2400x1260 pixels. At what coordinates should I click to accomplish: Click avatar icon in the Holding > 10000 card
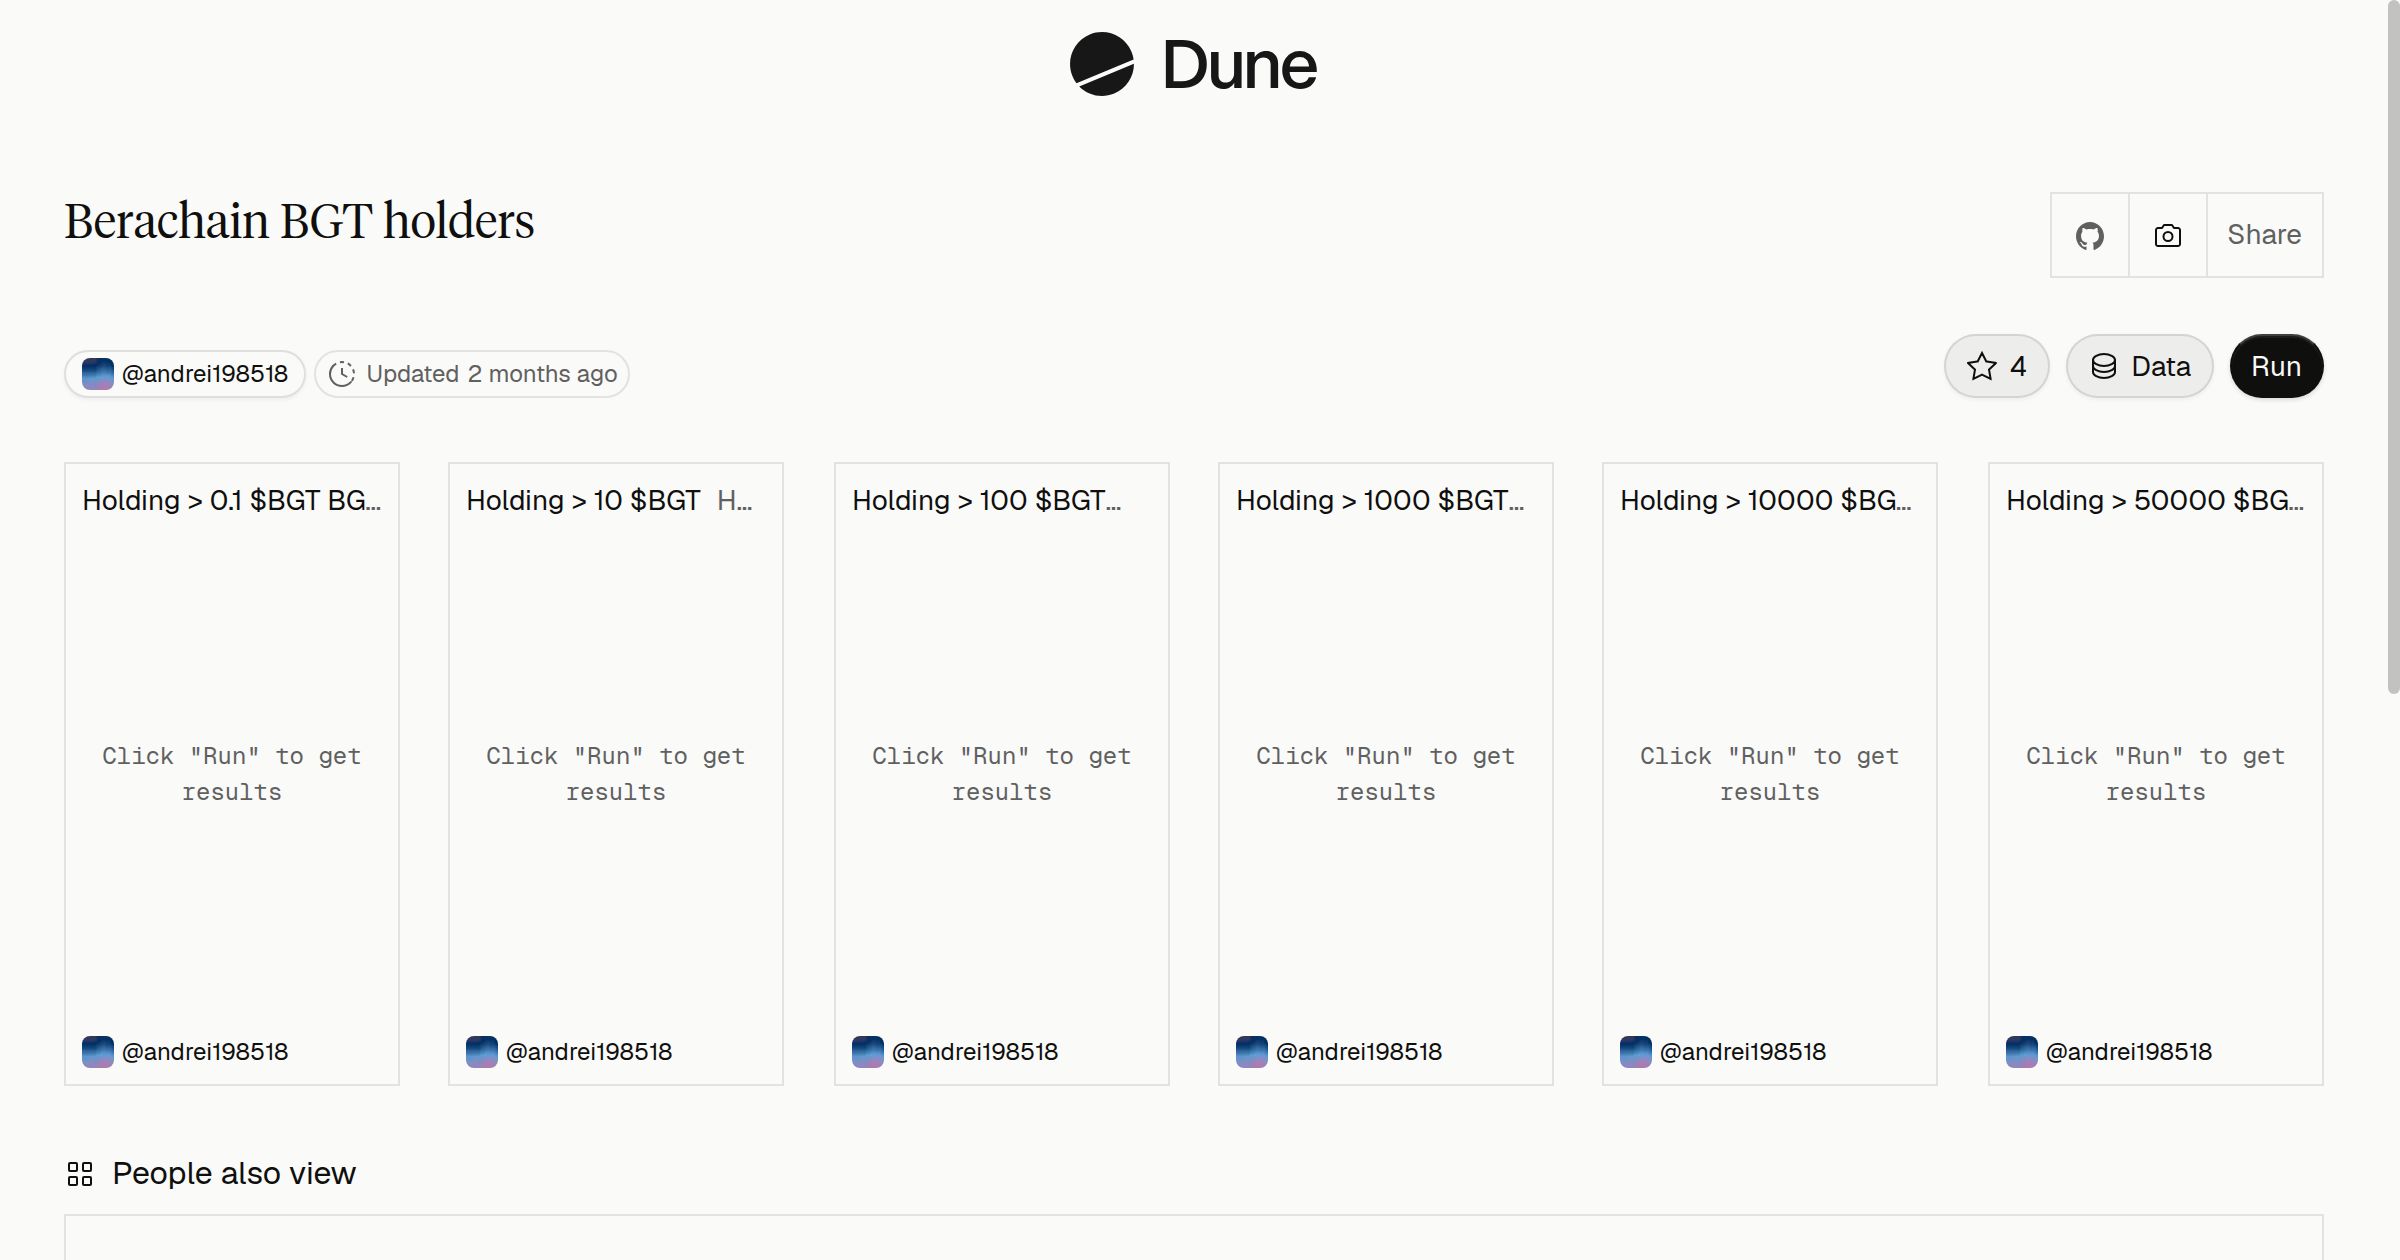[x=1636, y=1052]
